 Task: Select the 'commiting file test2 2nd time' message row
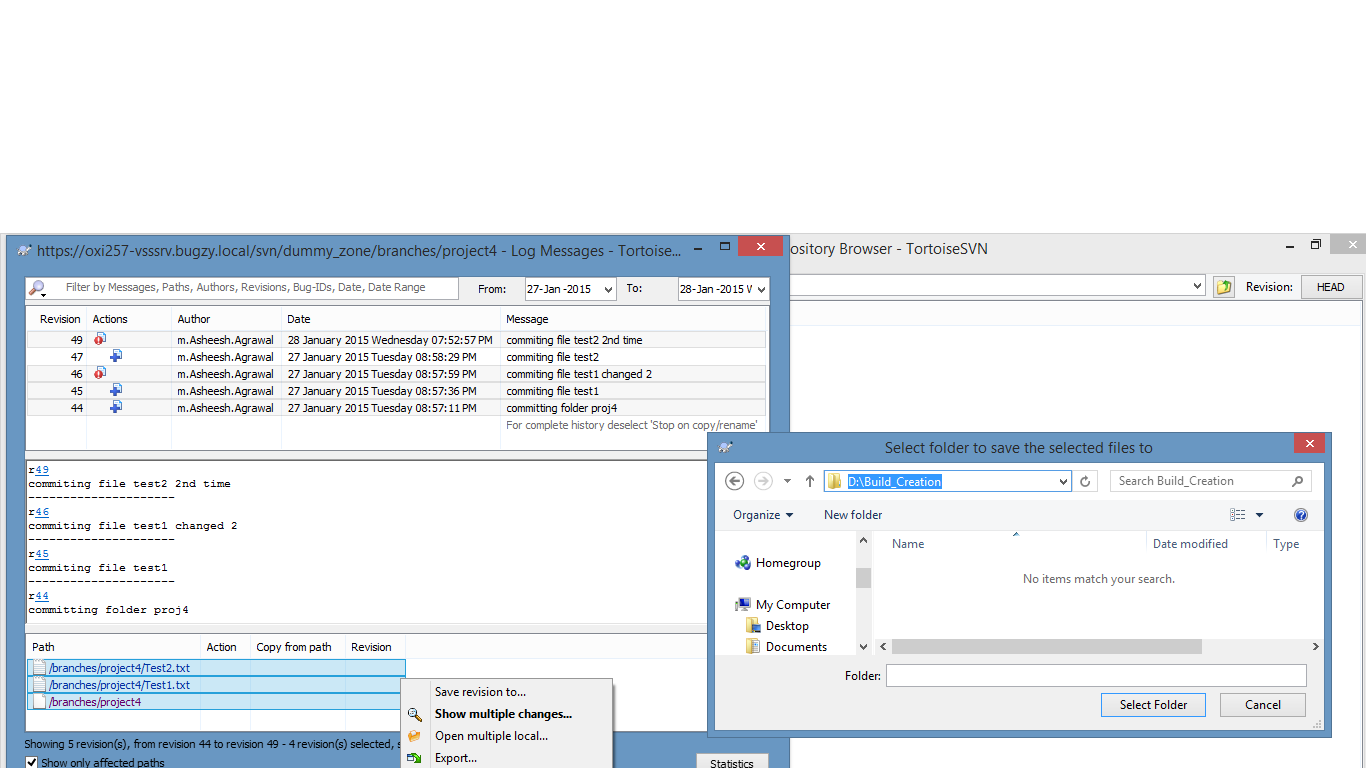397,340
